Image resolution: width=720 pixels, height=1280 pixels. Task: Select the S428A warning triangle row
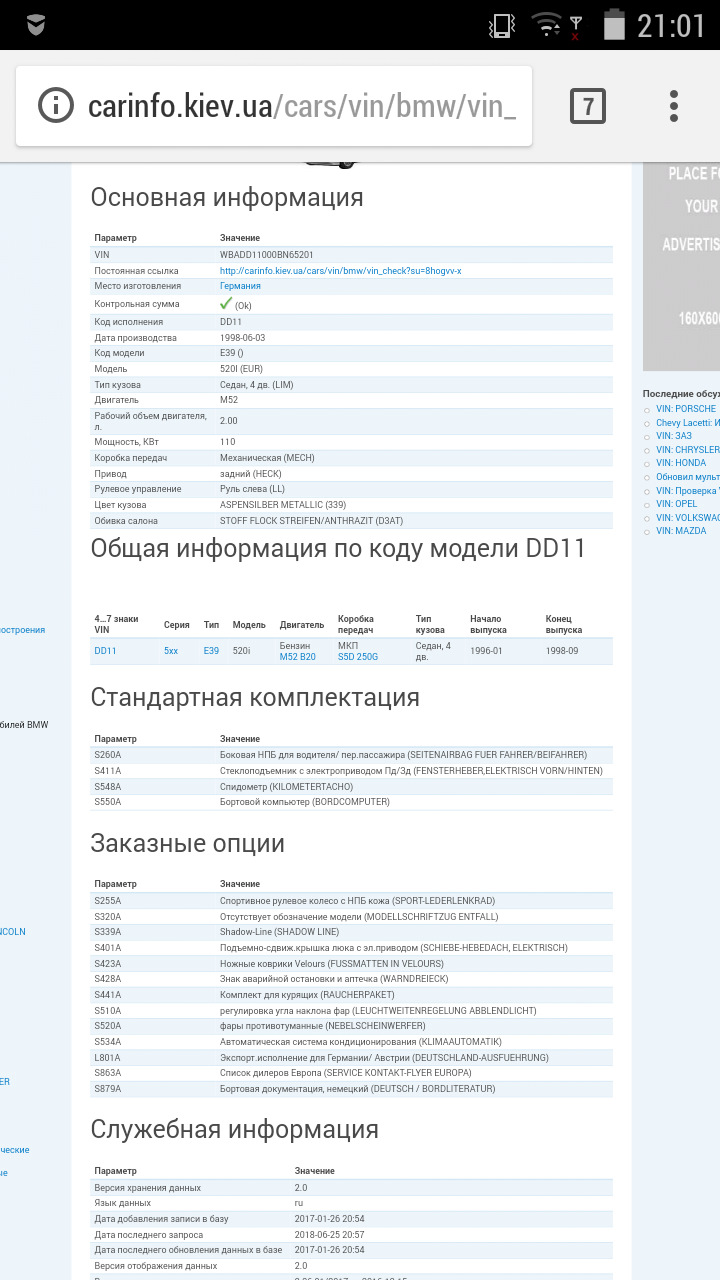click(x=351, y=979)
